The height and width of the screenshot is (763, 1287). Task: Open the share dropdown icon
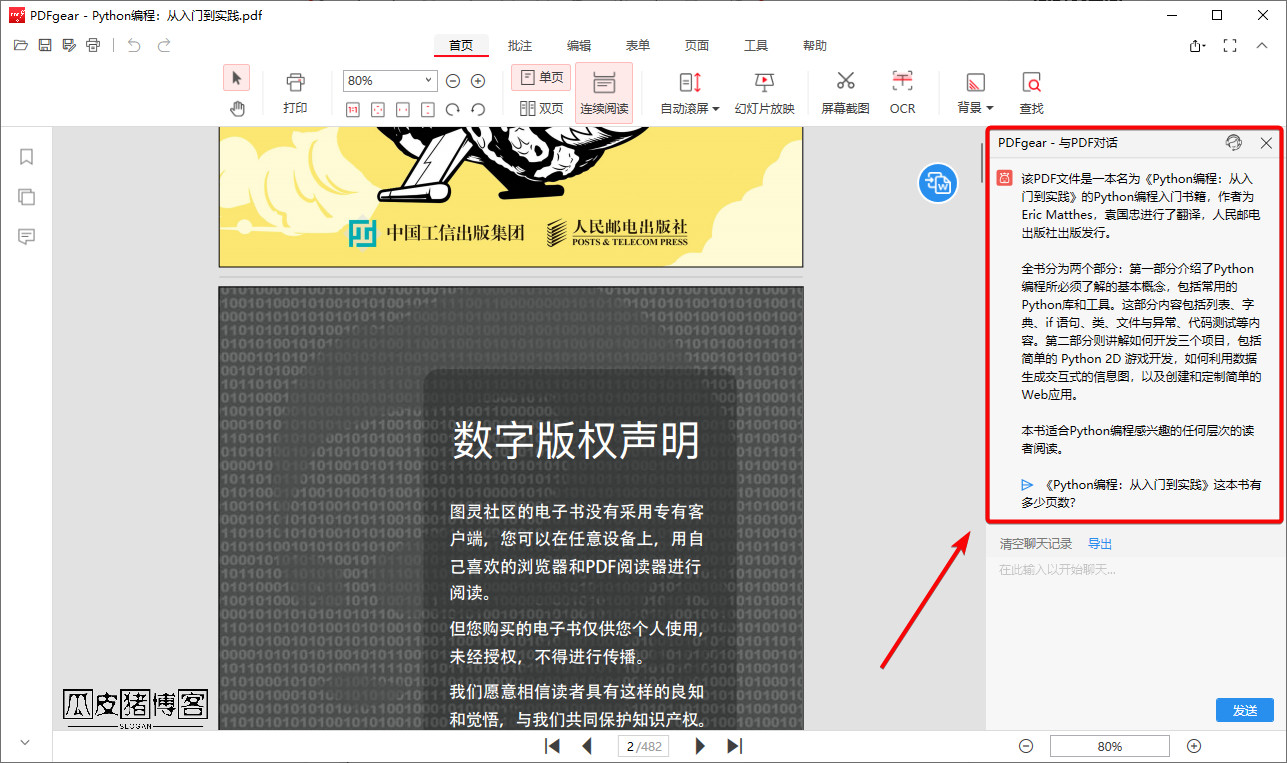tap(1198, 46)
